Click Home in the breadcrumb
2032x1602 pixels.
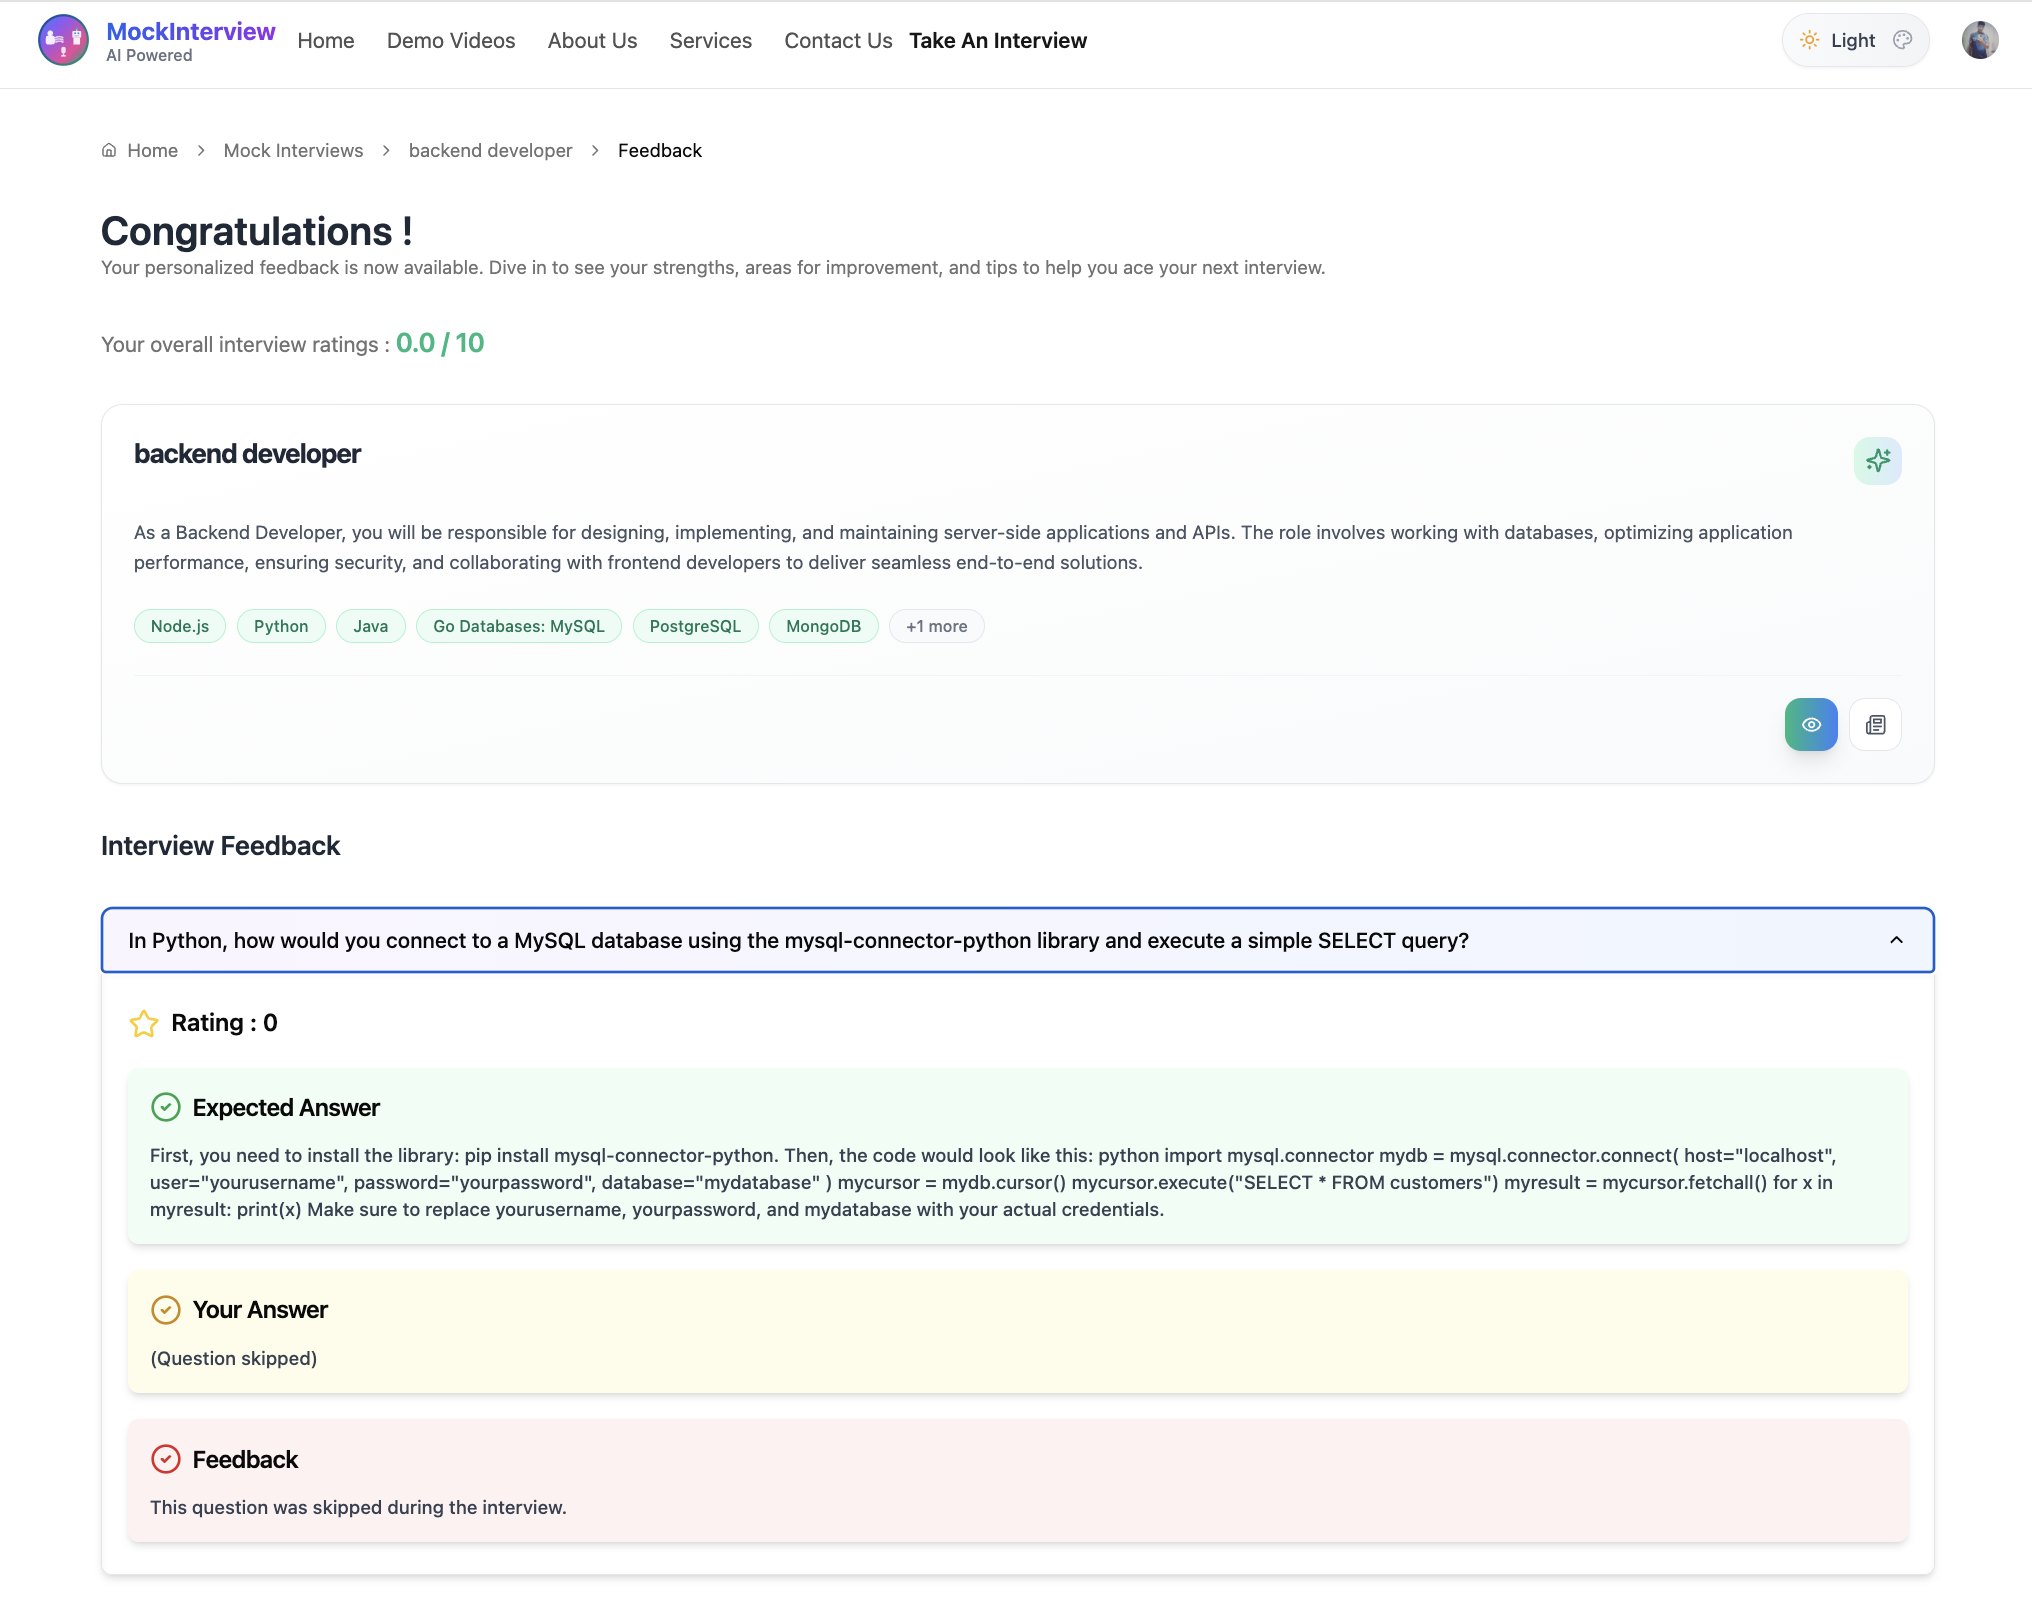click(152, 150)
